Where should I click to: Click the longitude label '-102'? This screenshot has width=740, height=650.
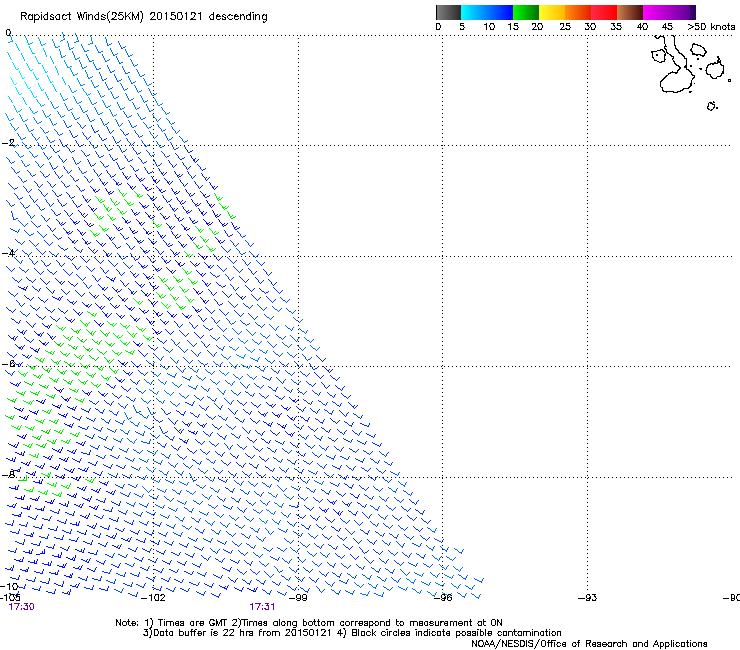(153, 598)
